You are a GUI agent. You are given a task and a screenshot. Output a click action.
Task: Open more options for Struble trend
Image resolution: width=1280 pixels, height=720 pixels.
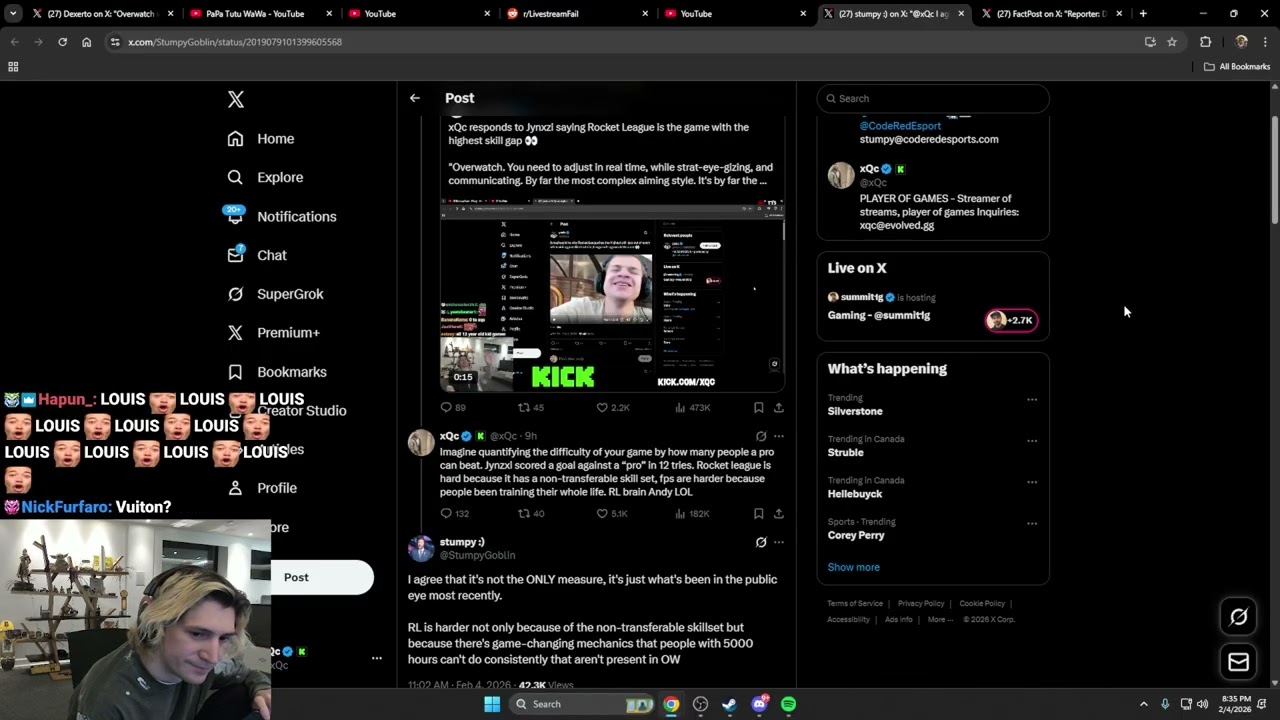[1031, 441]
